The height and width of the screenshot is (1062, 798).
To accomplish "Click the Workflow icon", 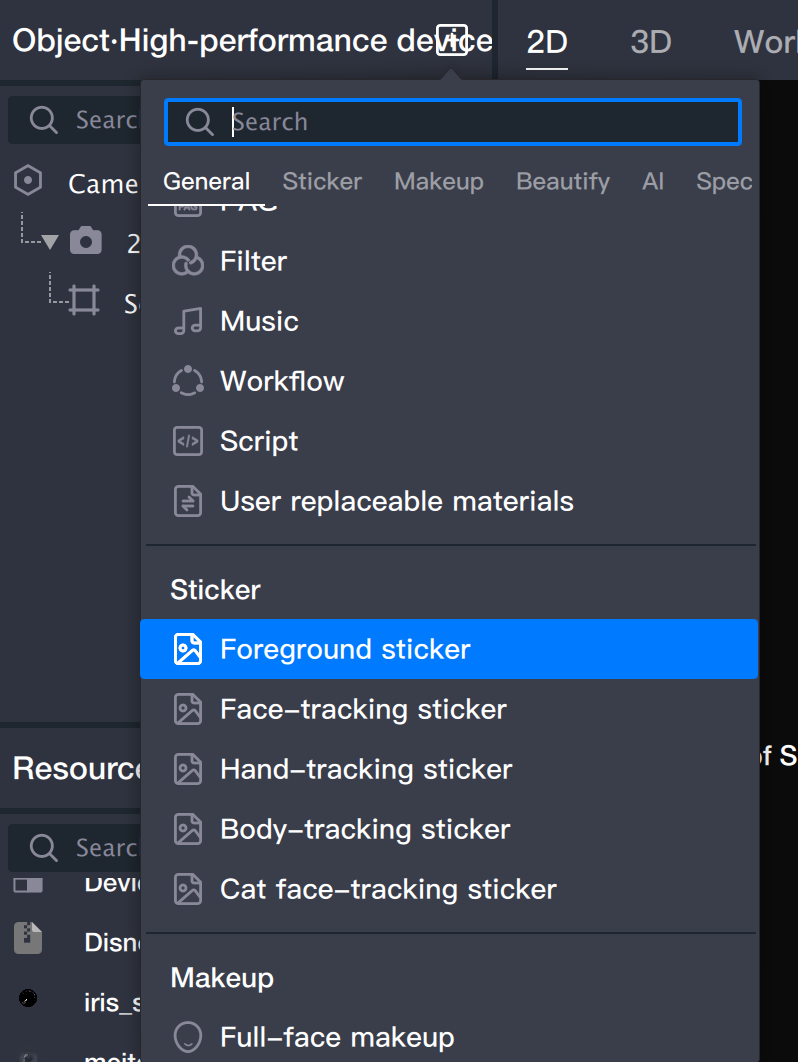I will click(x=188, y=381).
